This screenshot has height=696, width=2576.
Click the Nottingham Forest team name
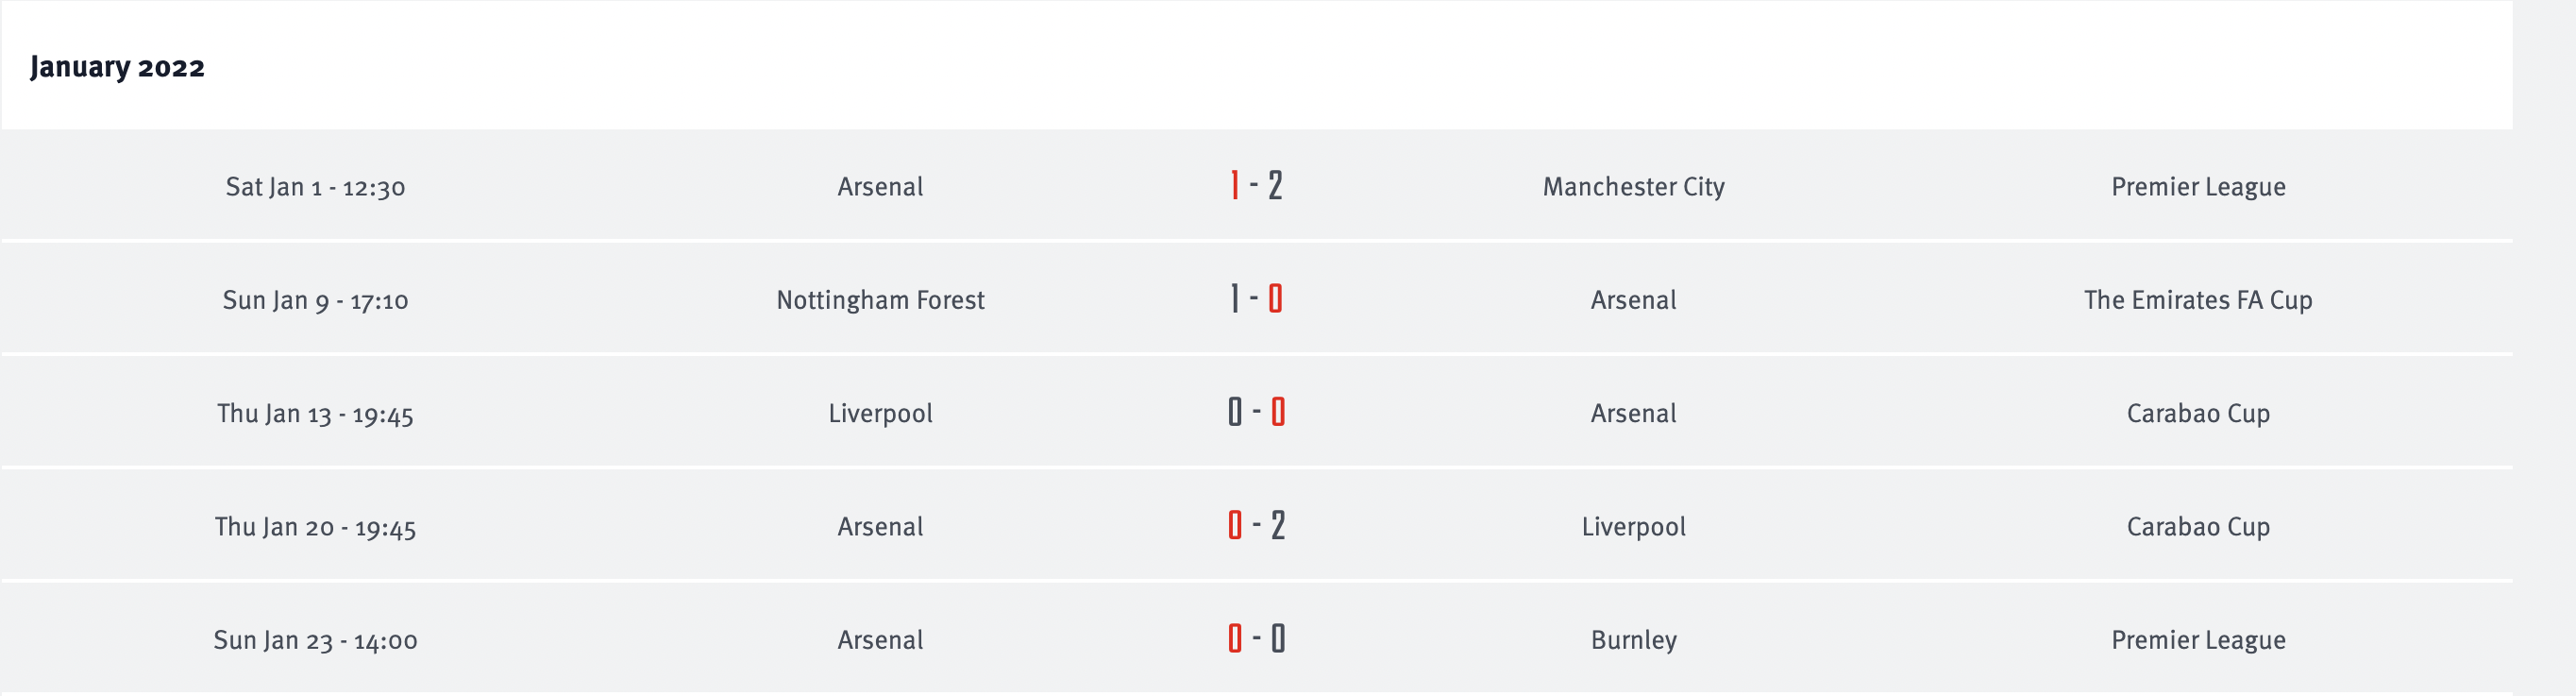tap(880, 300)
